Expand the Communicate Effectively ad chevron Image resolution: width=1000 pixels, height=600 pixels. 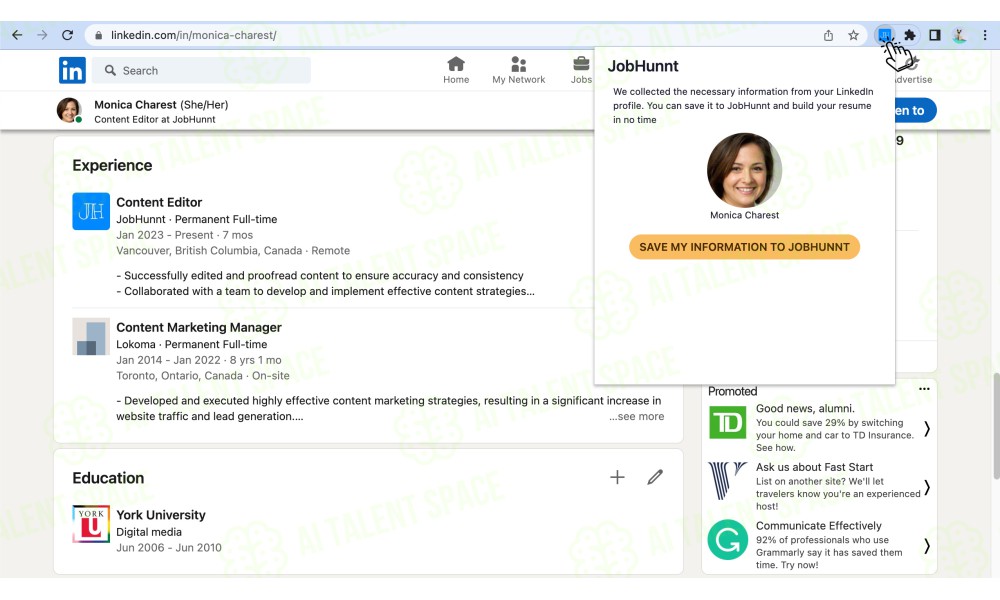tap(927, 546)
